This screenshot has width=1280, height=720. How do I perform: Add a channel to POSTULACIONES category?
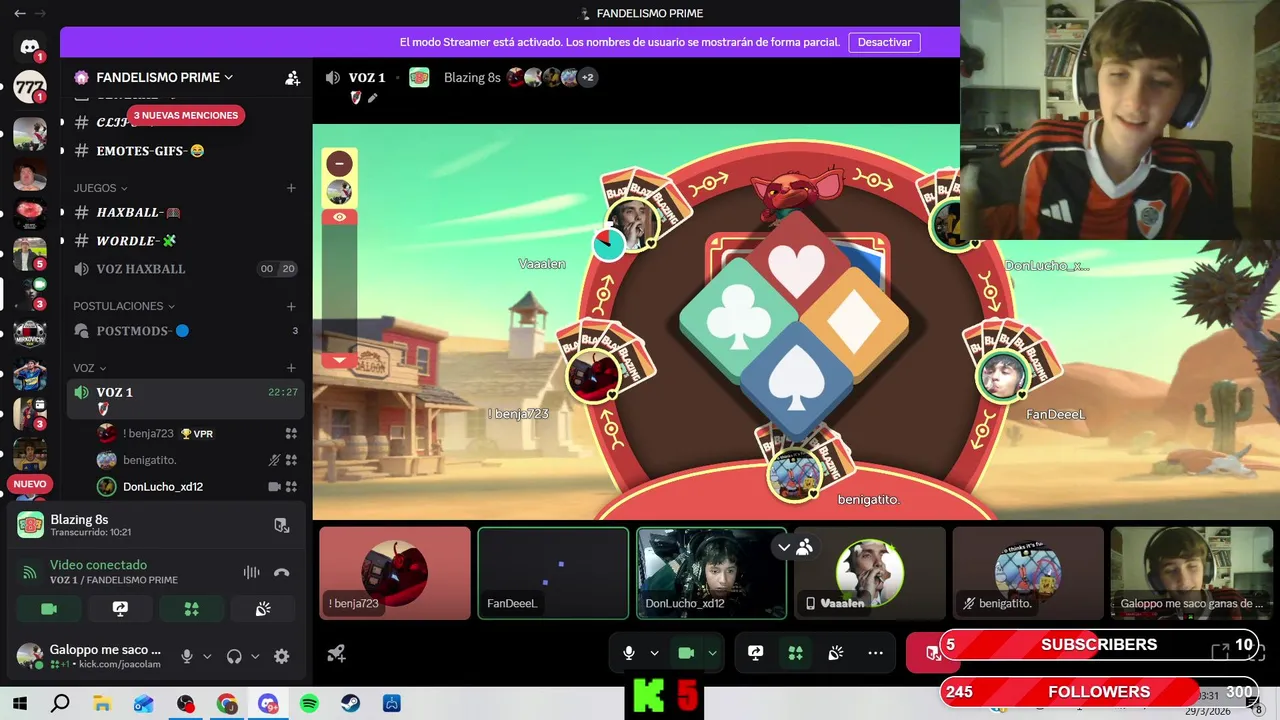[x=291, y=306]
